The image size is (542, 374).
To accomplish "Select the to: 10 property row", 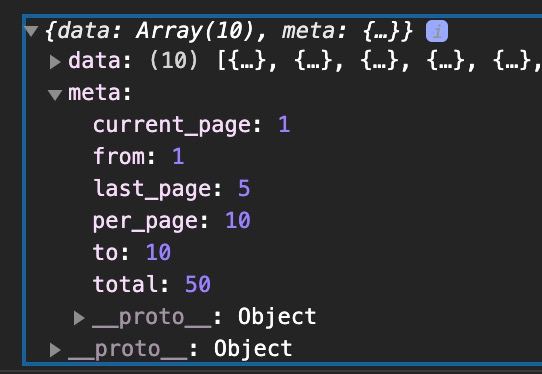I will 132,252.
